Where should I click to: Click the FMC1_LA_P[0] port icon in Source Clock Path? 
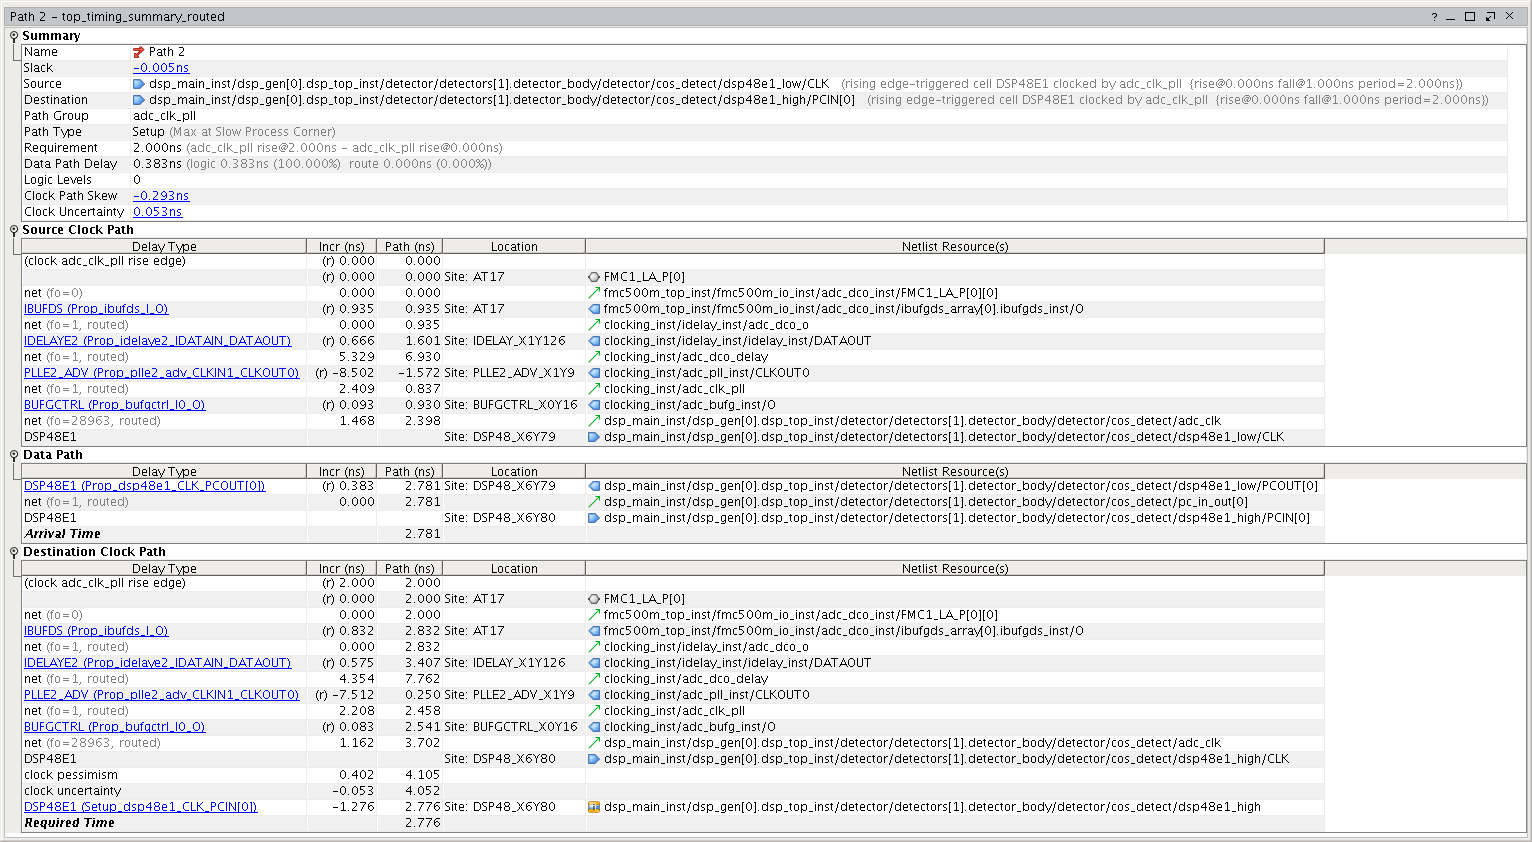594,277
